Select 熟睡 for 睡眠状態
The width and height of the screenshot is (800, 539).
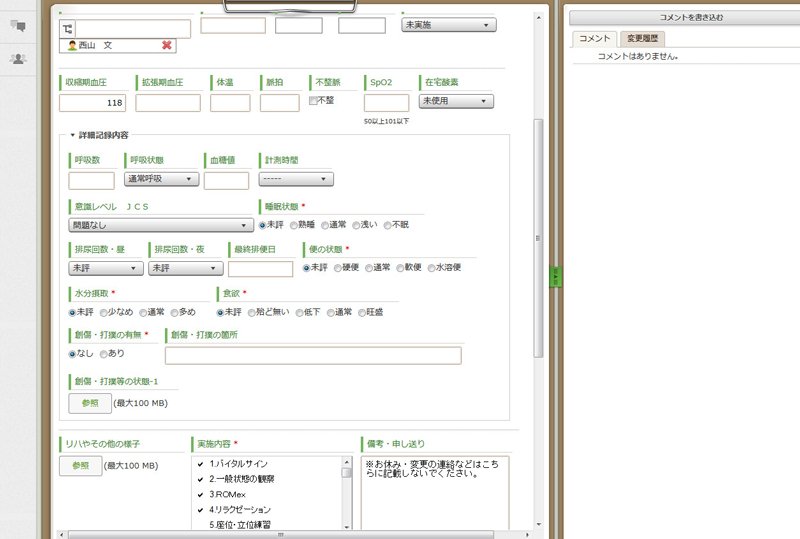[x=294, y=225]
